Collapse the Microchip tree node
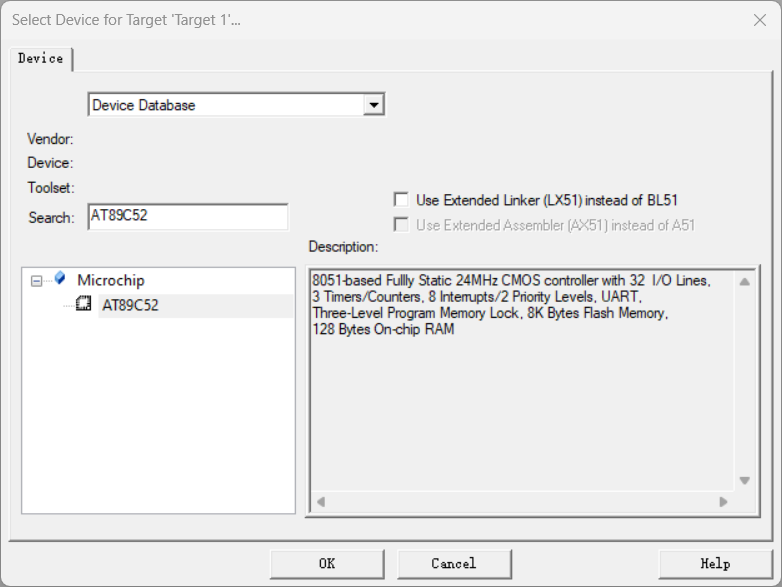Image resolution: width=782 pixels, height=587 pixels. 37,281
